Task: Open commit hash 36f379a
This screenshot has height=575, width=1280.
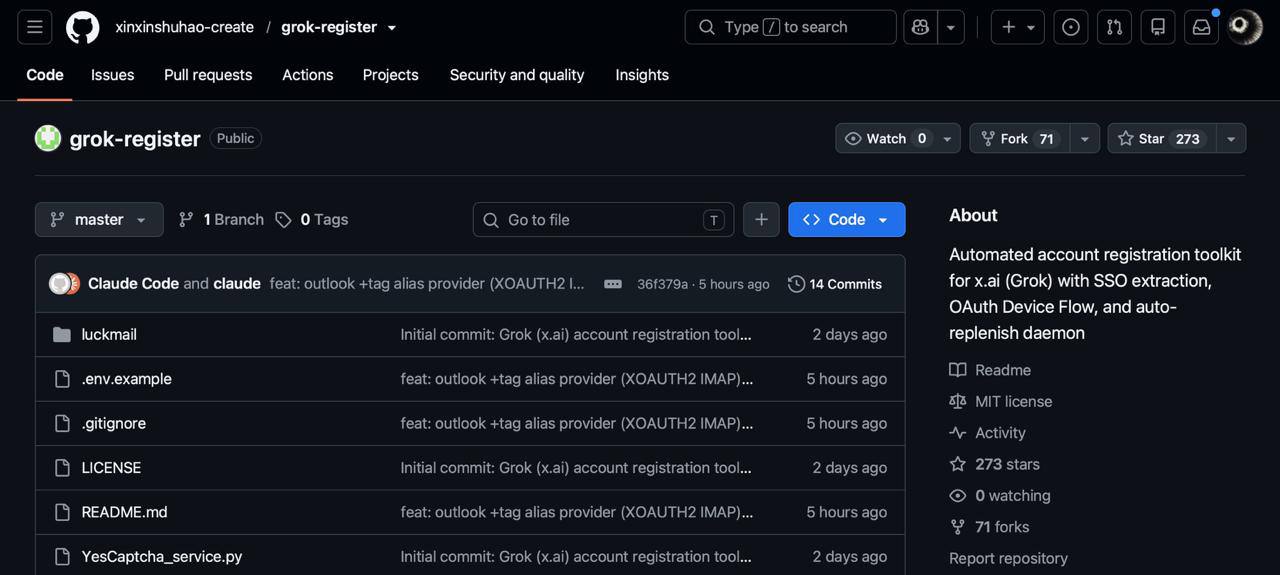Action: (662, 284)
